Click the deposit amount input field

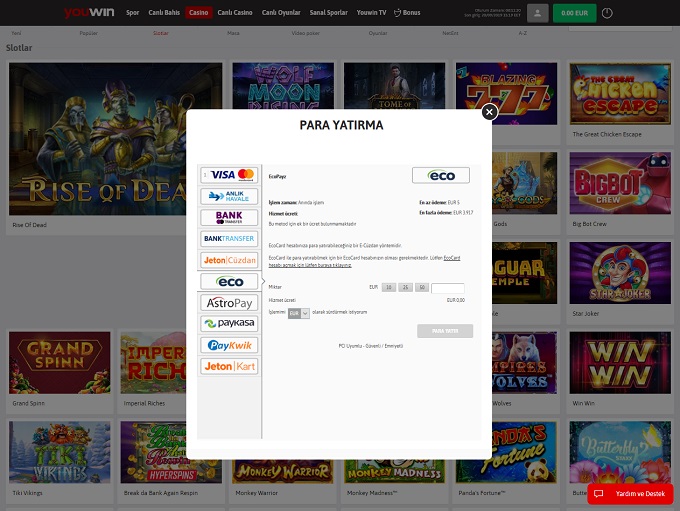point(447,288)
